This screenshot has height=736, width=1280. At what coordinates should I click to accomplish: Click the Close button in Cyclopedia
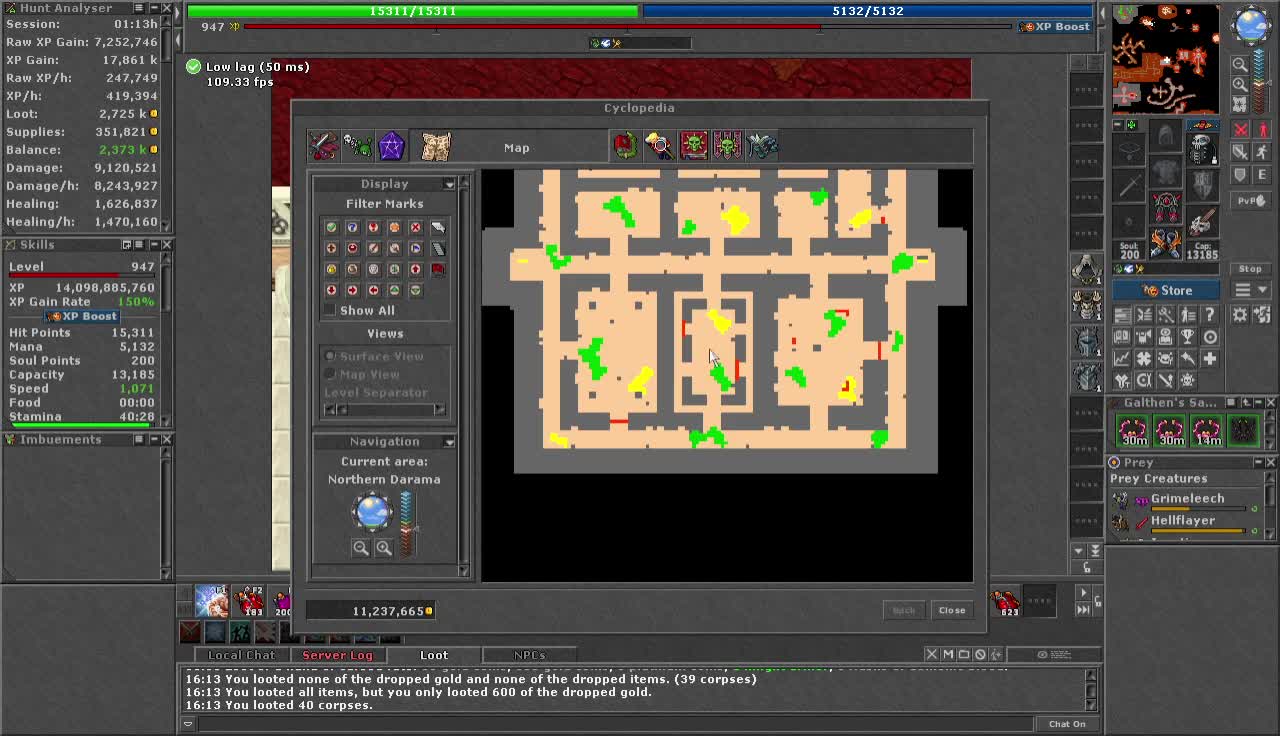pyautogui.click(x=952, y=610)
